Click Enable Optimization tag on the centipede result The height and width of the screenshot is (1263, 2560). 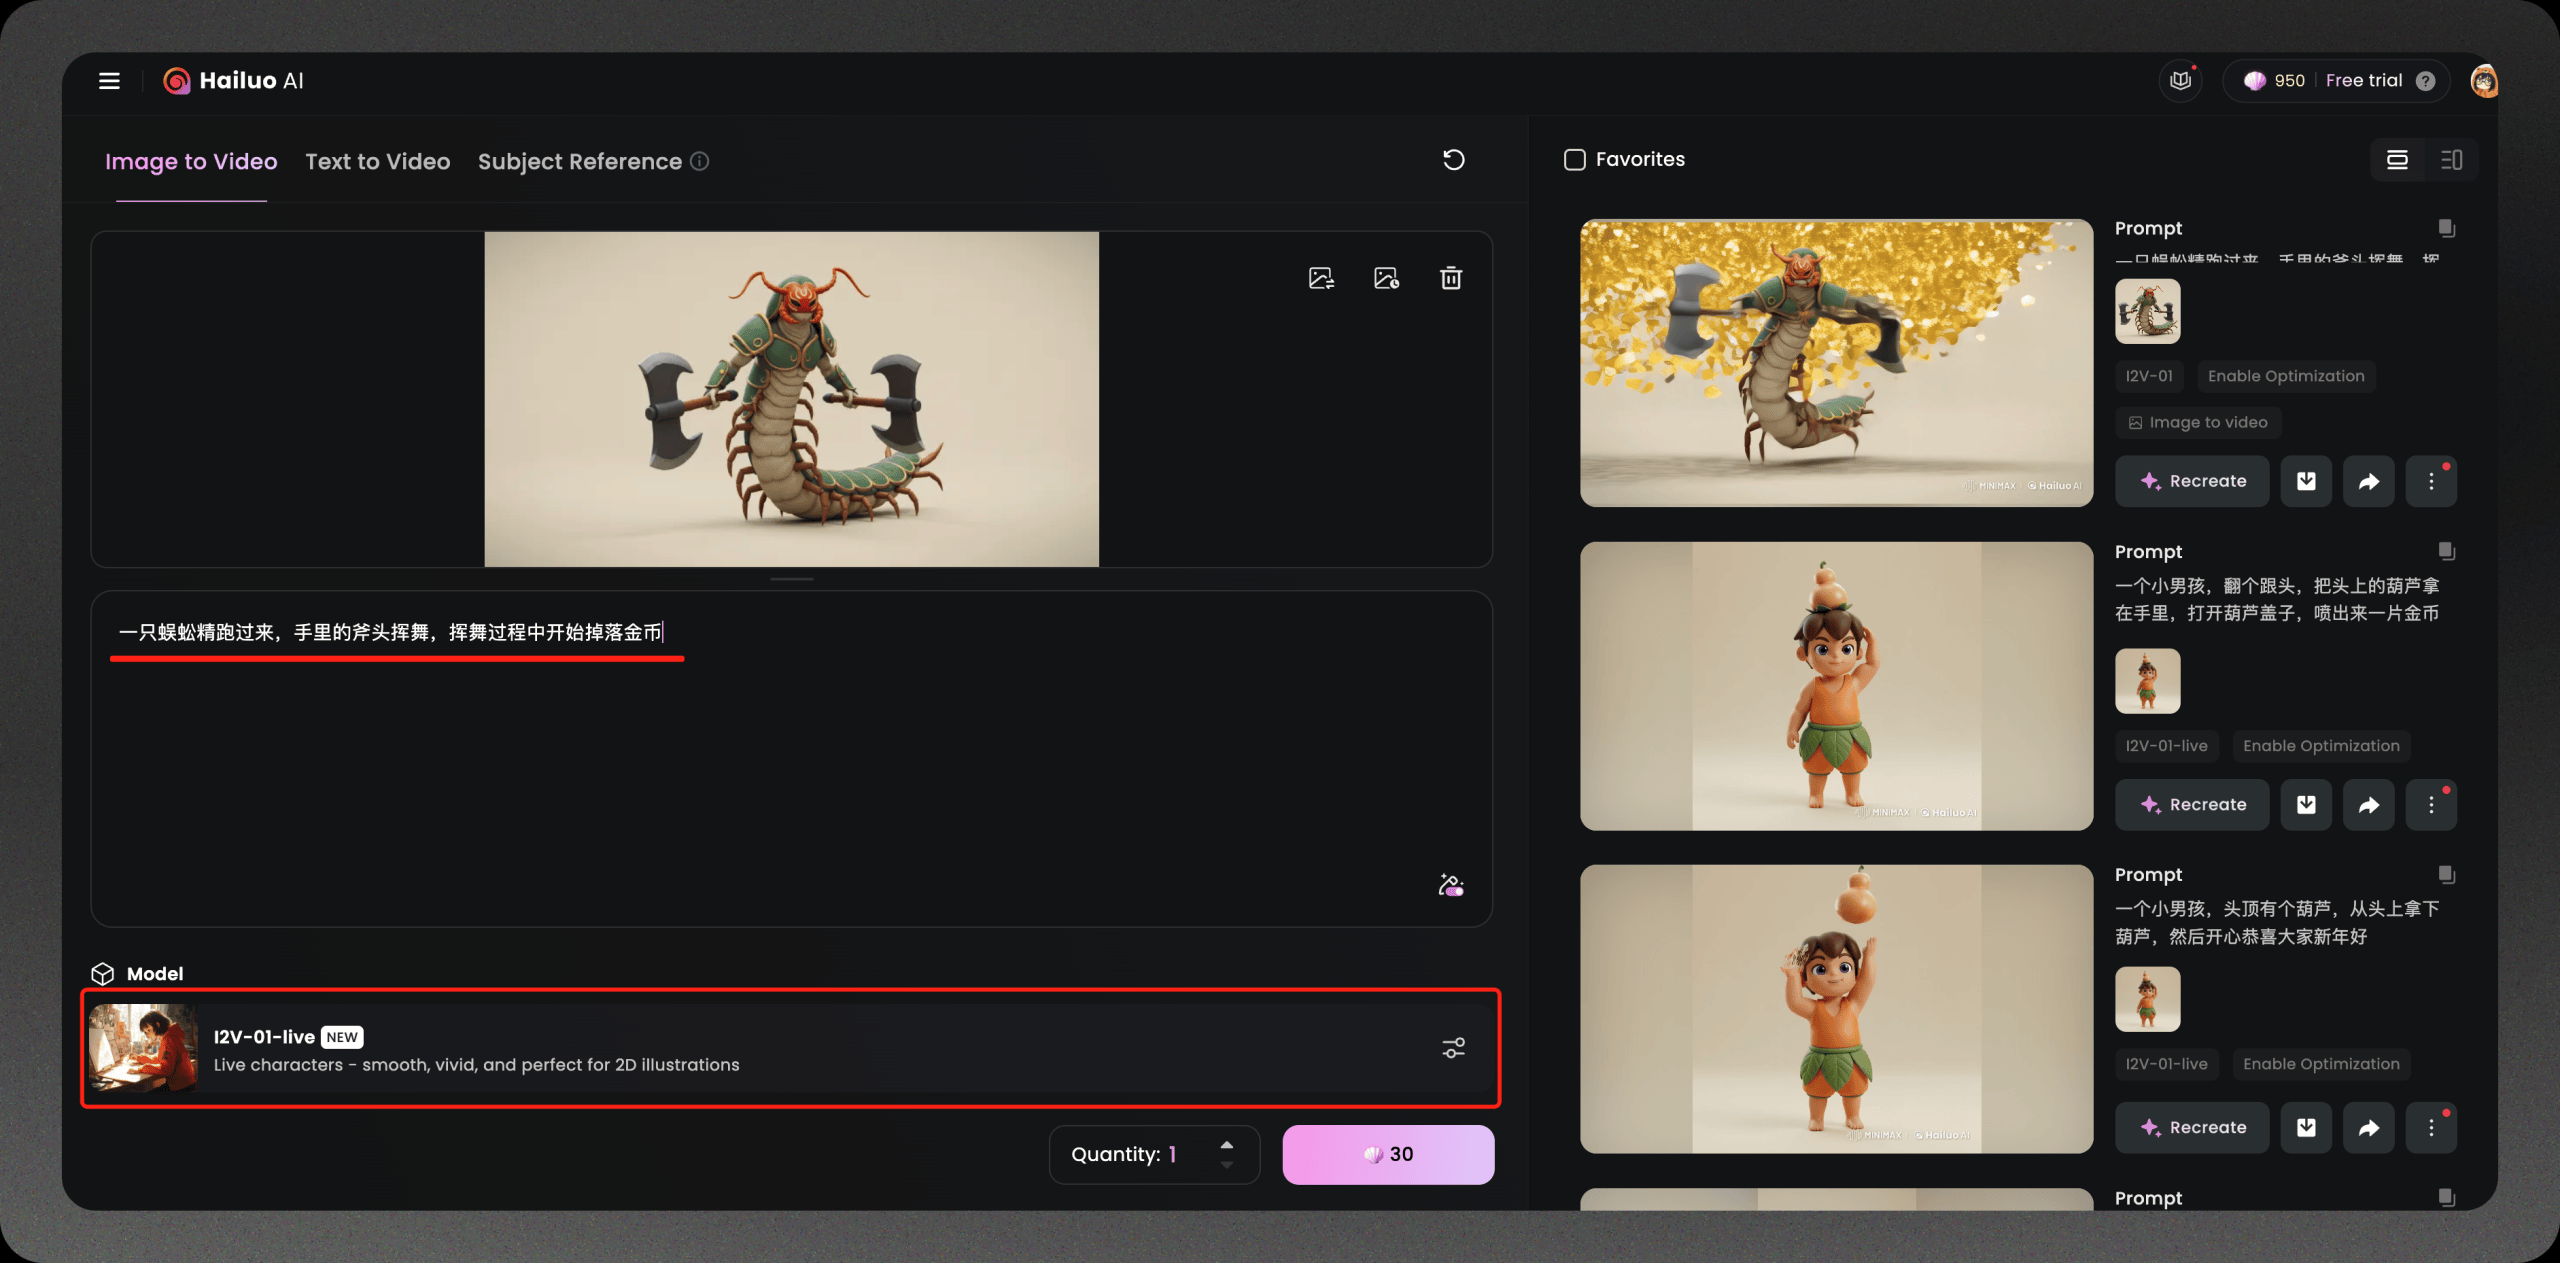tap(2286, 376)
